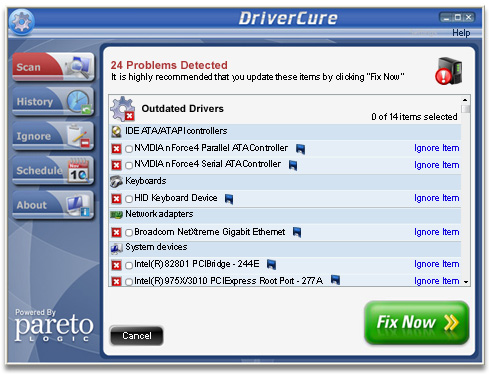Open the Scan section

(x=53, y=67)
